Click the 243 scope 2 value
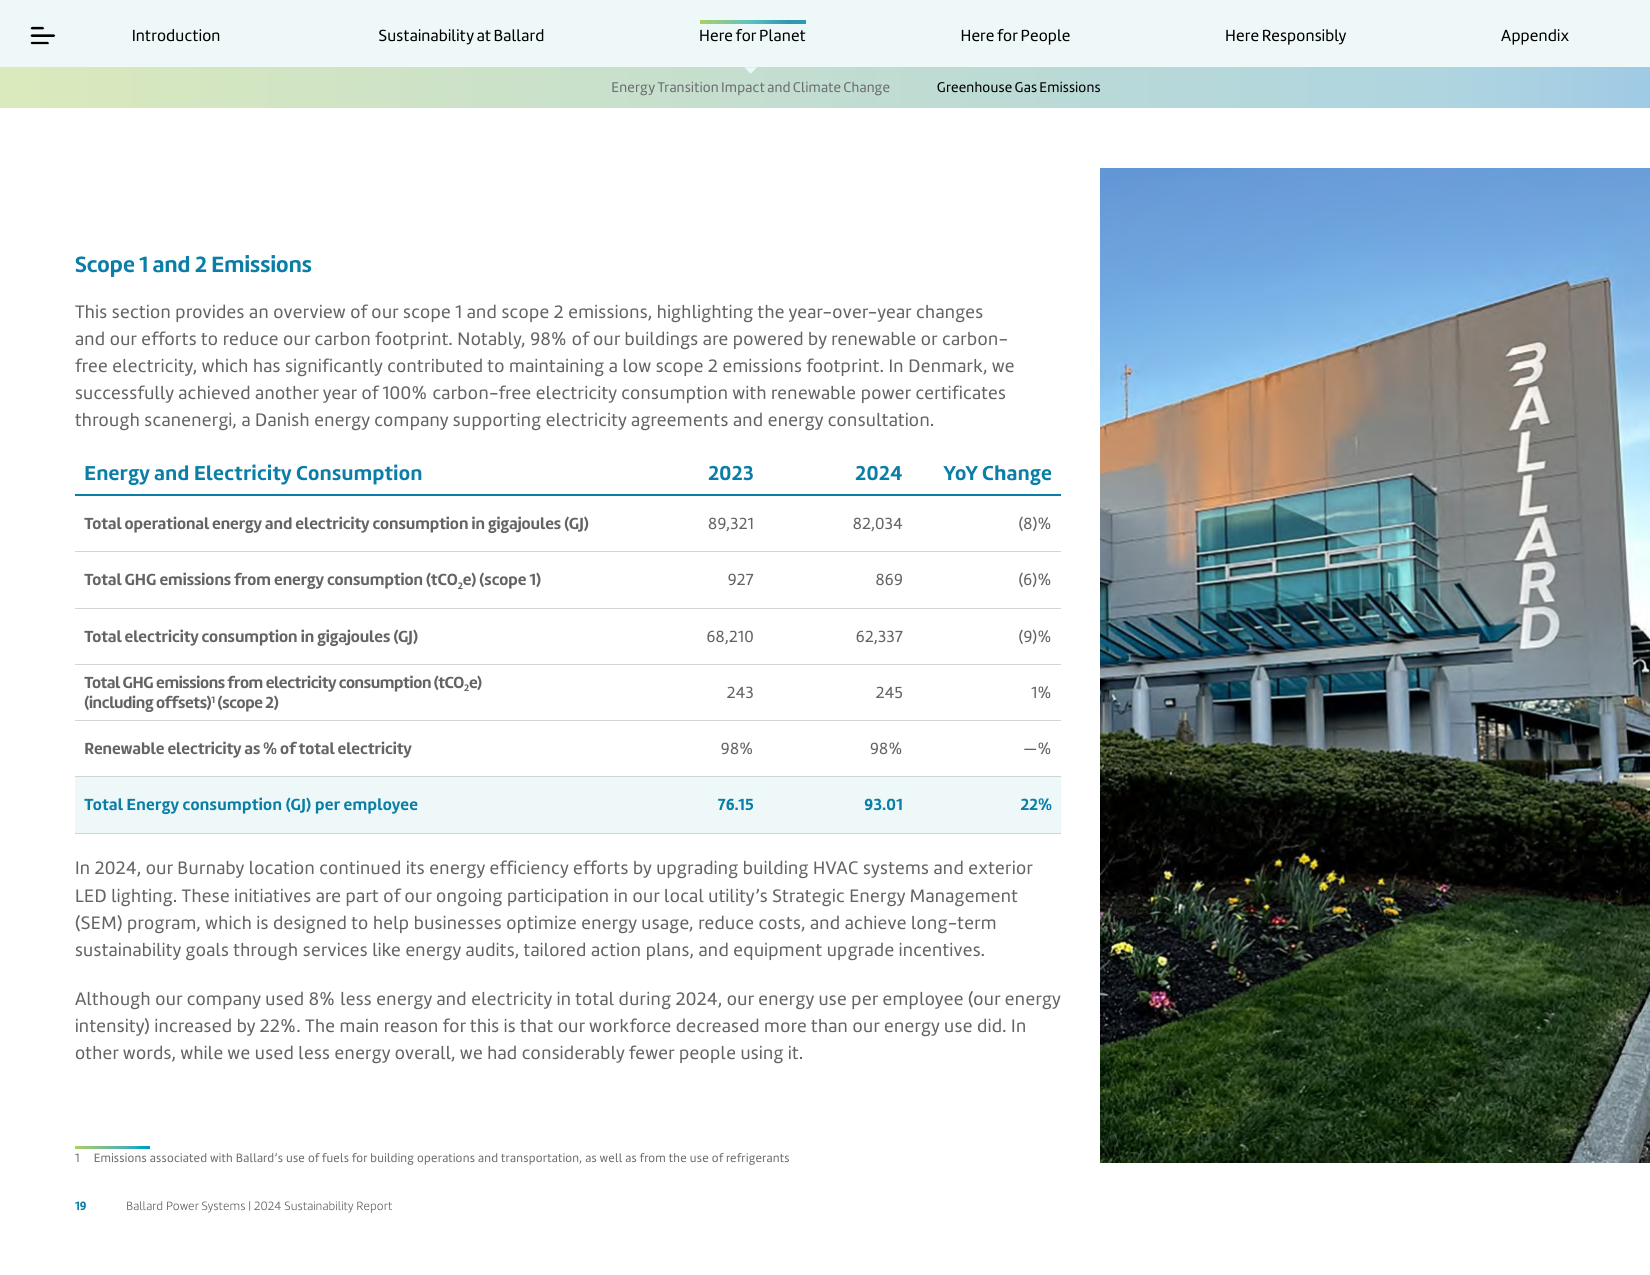This screenshot has width=1650, height=1275. tap(740, 693)
